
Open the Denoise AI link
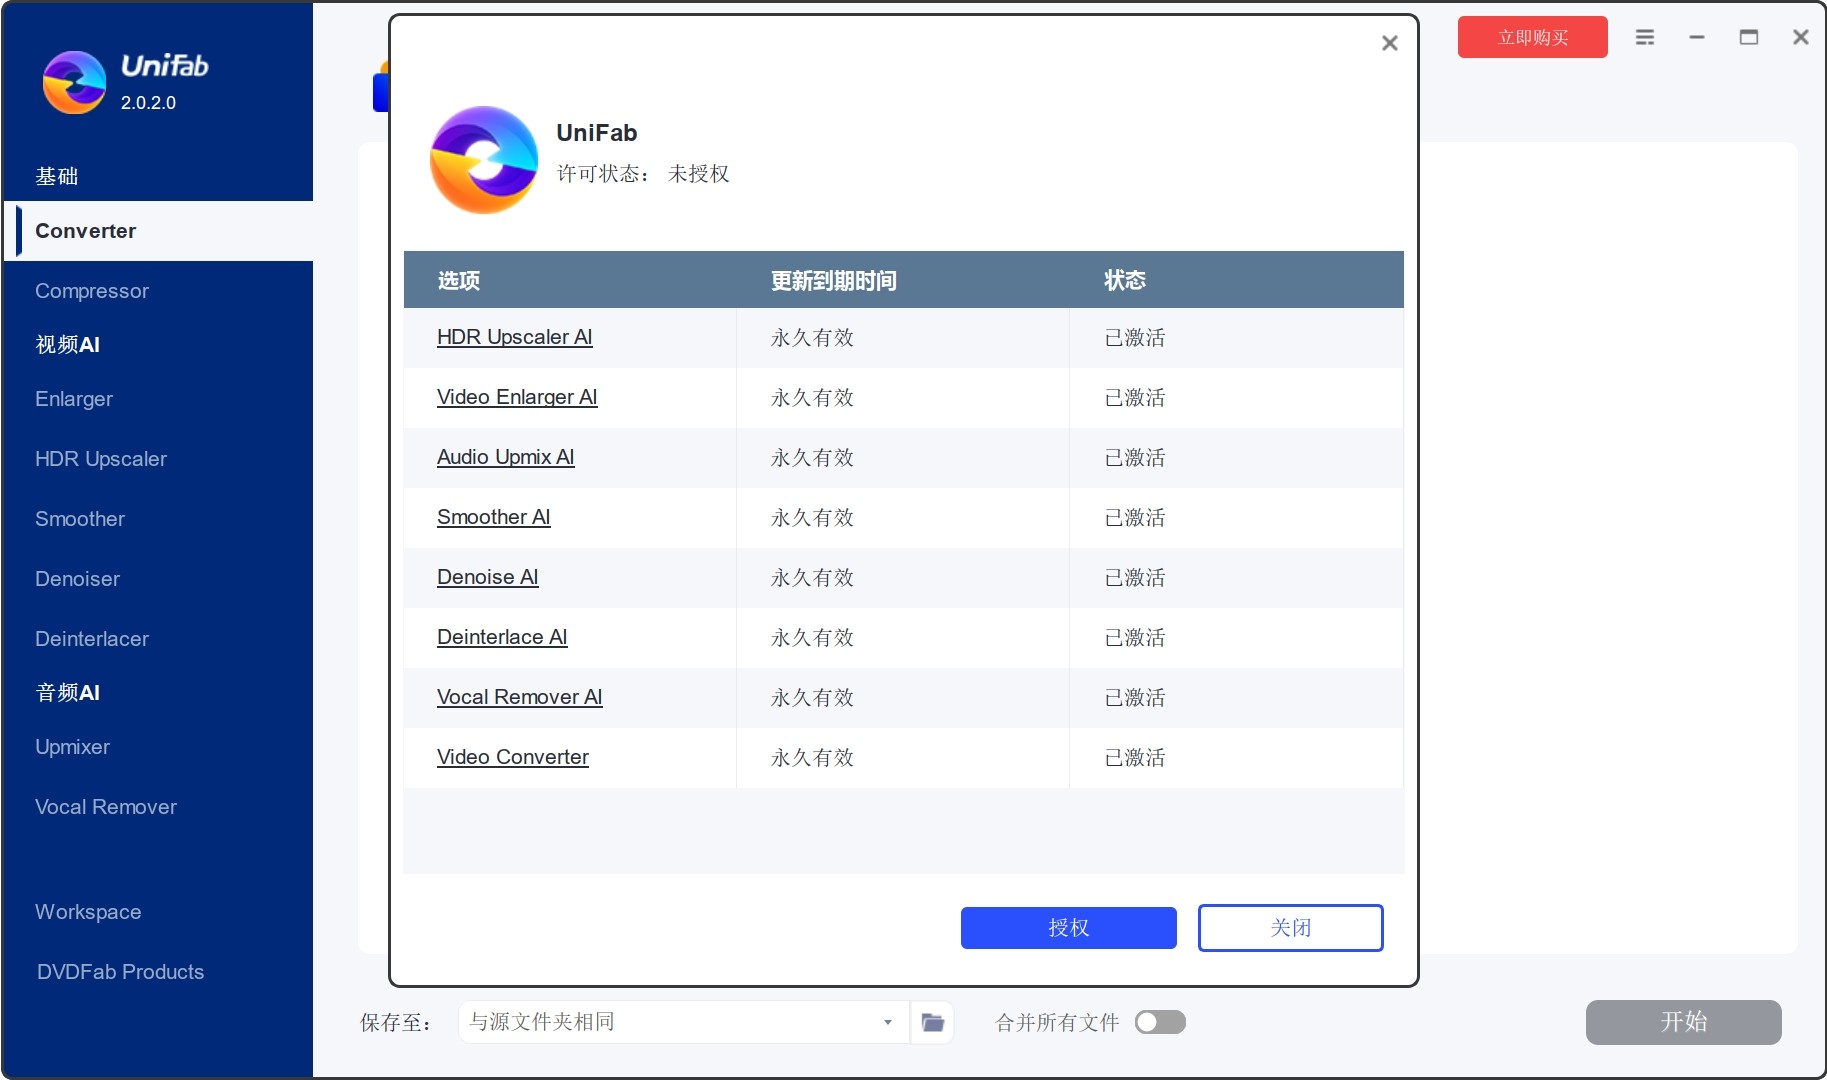coord(487,577)
